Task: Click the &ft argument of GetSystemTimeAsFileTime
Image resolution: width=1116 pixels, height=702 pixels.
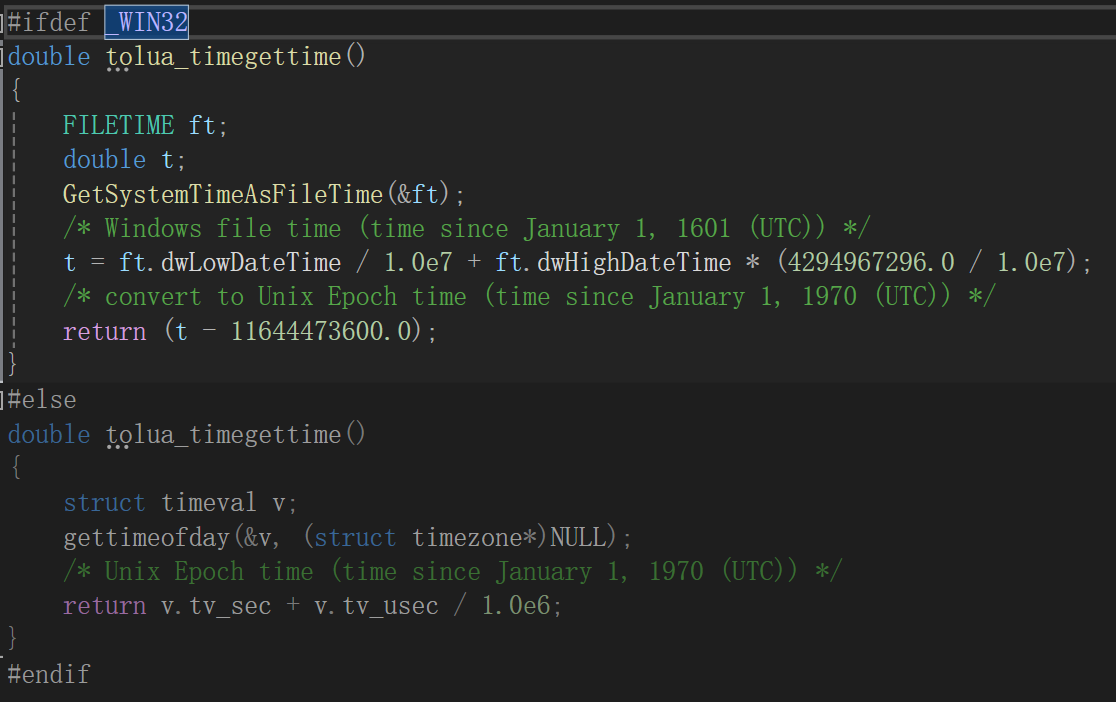Action: pyautogui.click(x=417, y=194)
